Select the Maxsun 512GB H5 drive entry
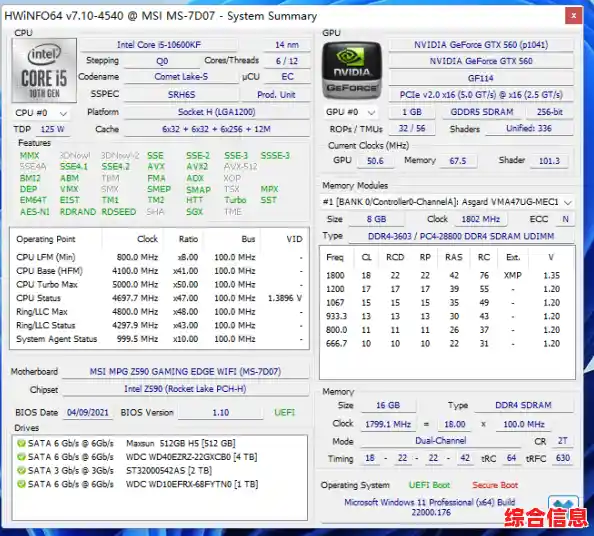Screen dimensions: 594x536 click(x=159, y=443)
